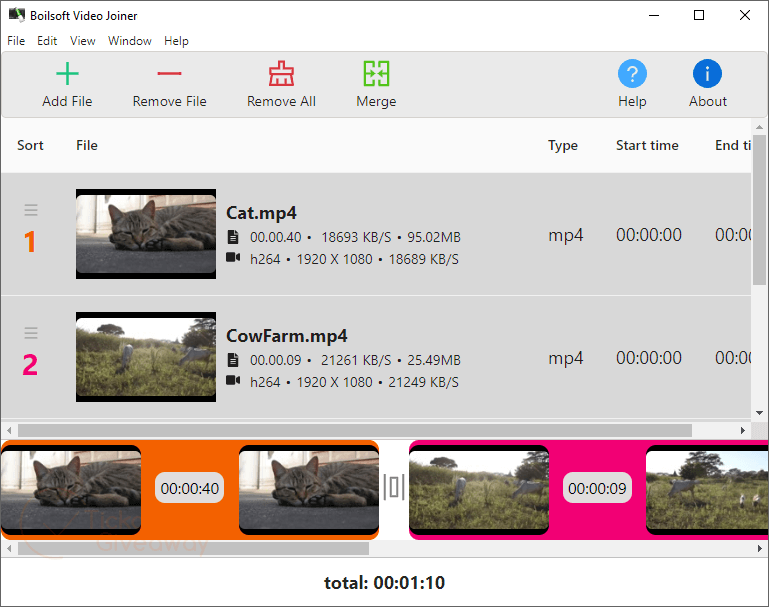Screen dimensions: 769x607
Task: Click the 25.49MB size text
Action: click(x=434, y=360)
